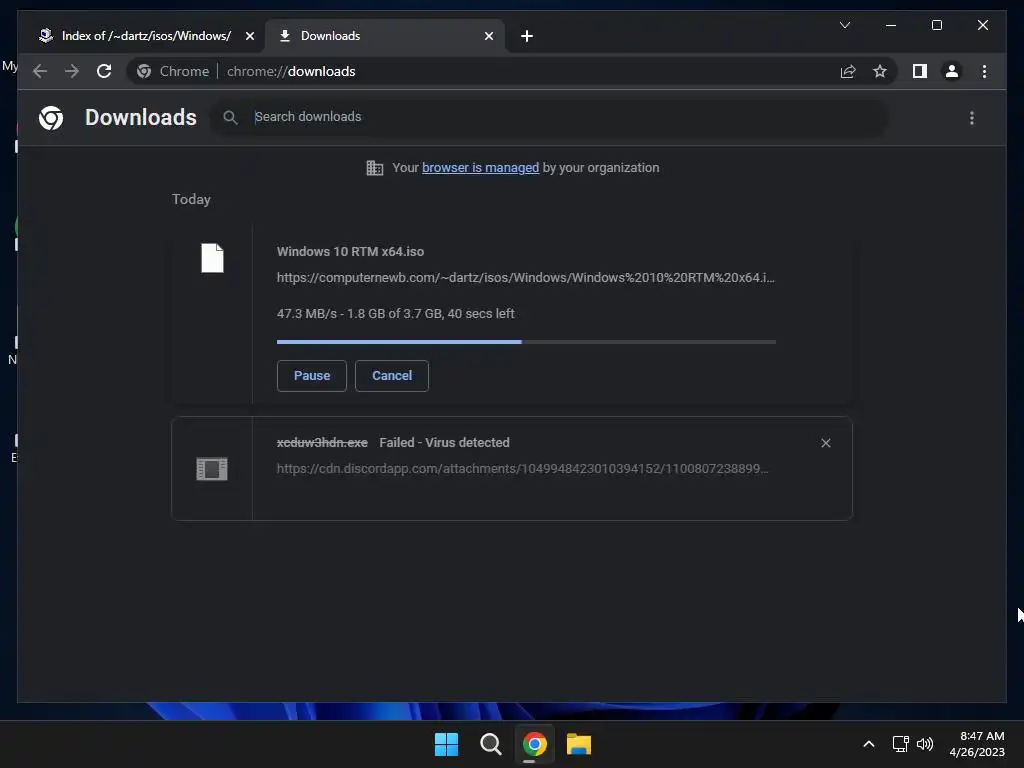
Task: Remove xcduw3hdn.exe from the list
Action: (x=825, y=443)
